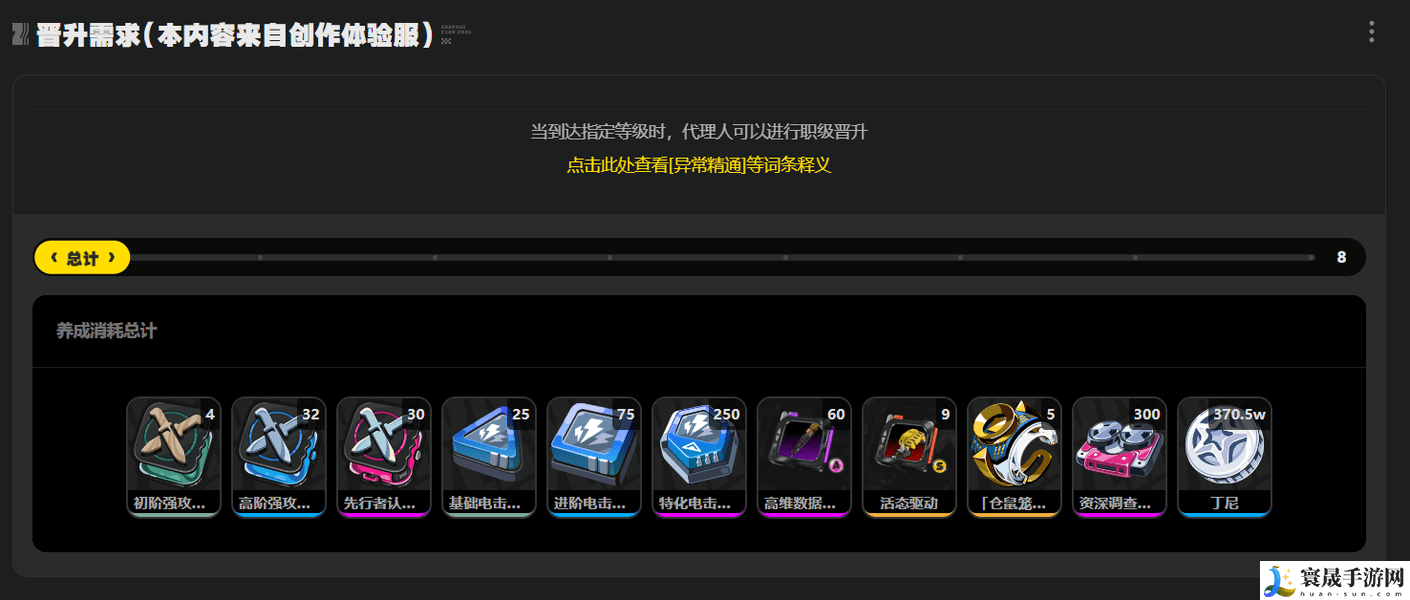Select the yellow 总计 slider handle
Image resolution: width=1410 pixels, height=600 pixels.
pos(82,257)
